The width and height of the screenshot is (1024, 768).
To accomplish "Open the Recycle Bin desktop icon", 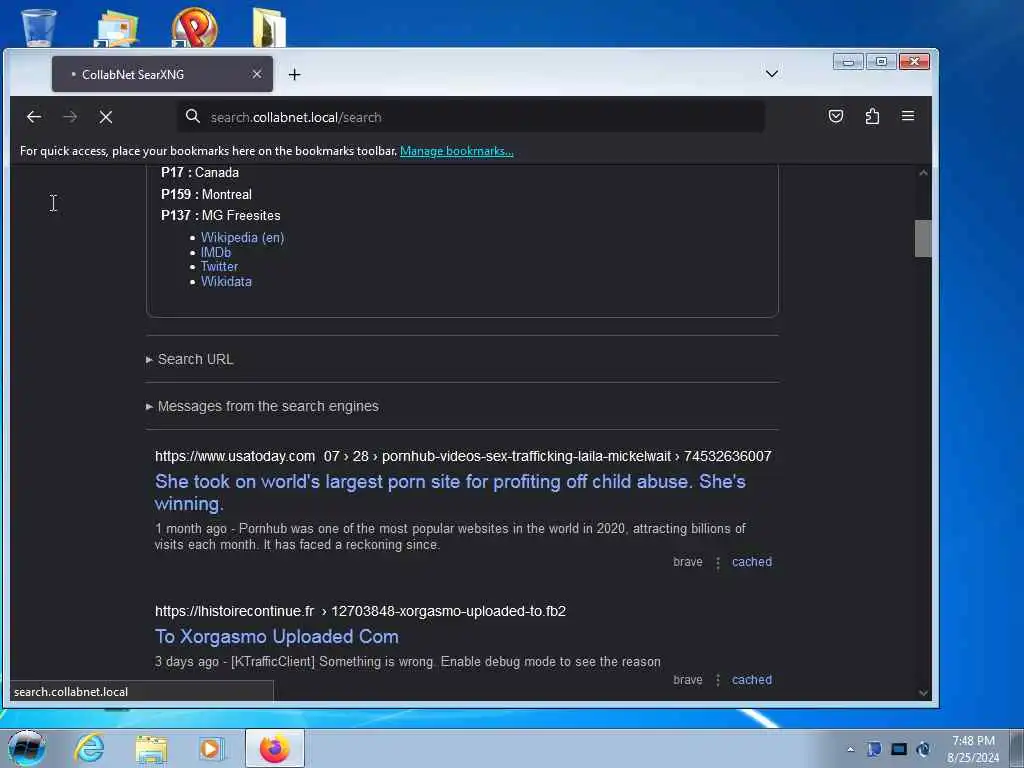I will pyautogui.click(x=39, y=27).
